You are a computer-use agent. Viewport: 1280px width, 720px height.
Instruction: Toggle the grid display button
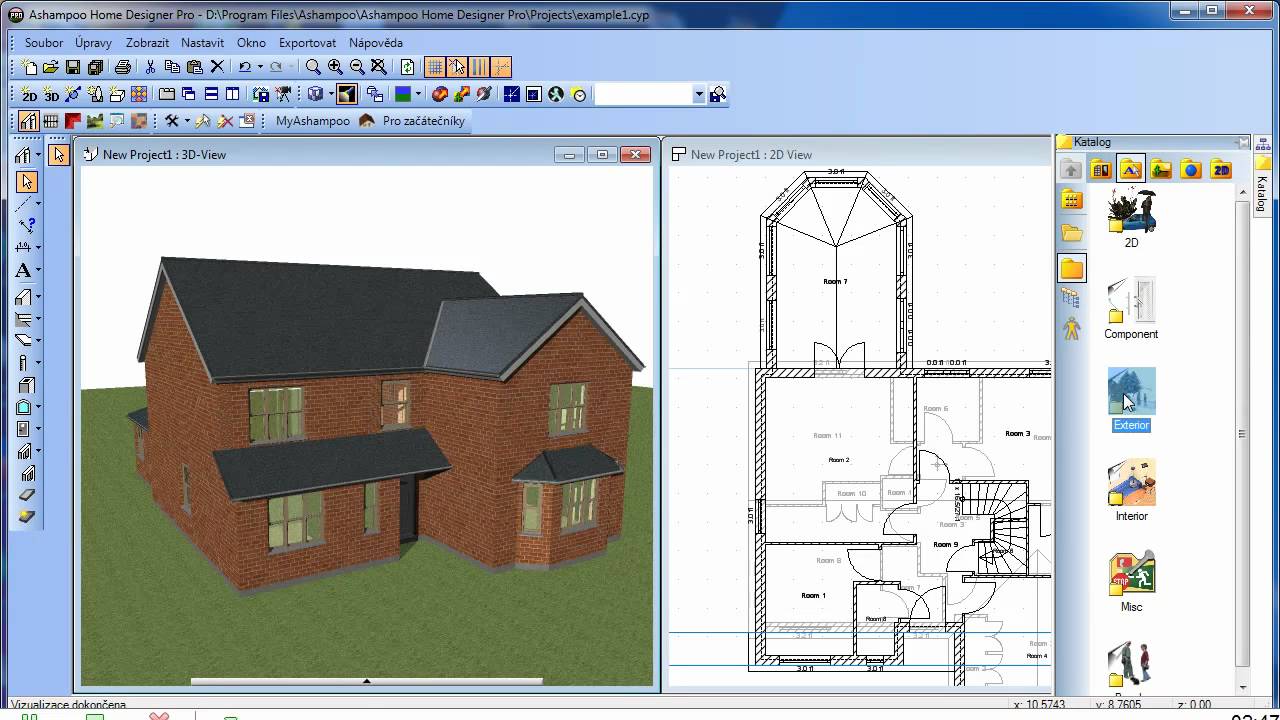tap(435, 67)
